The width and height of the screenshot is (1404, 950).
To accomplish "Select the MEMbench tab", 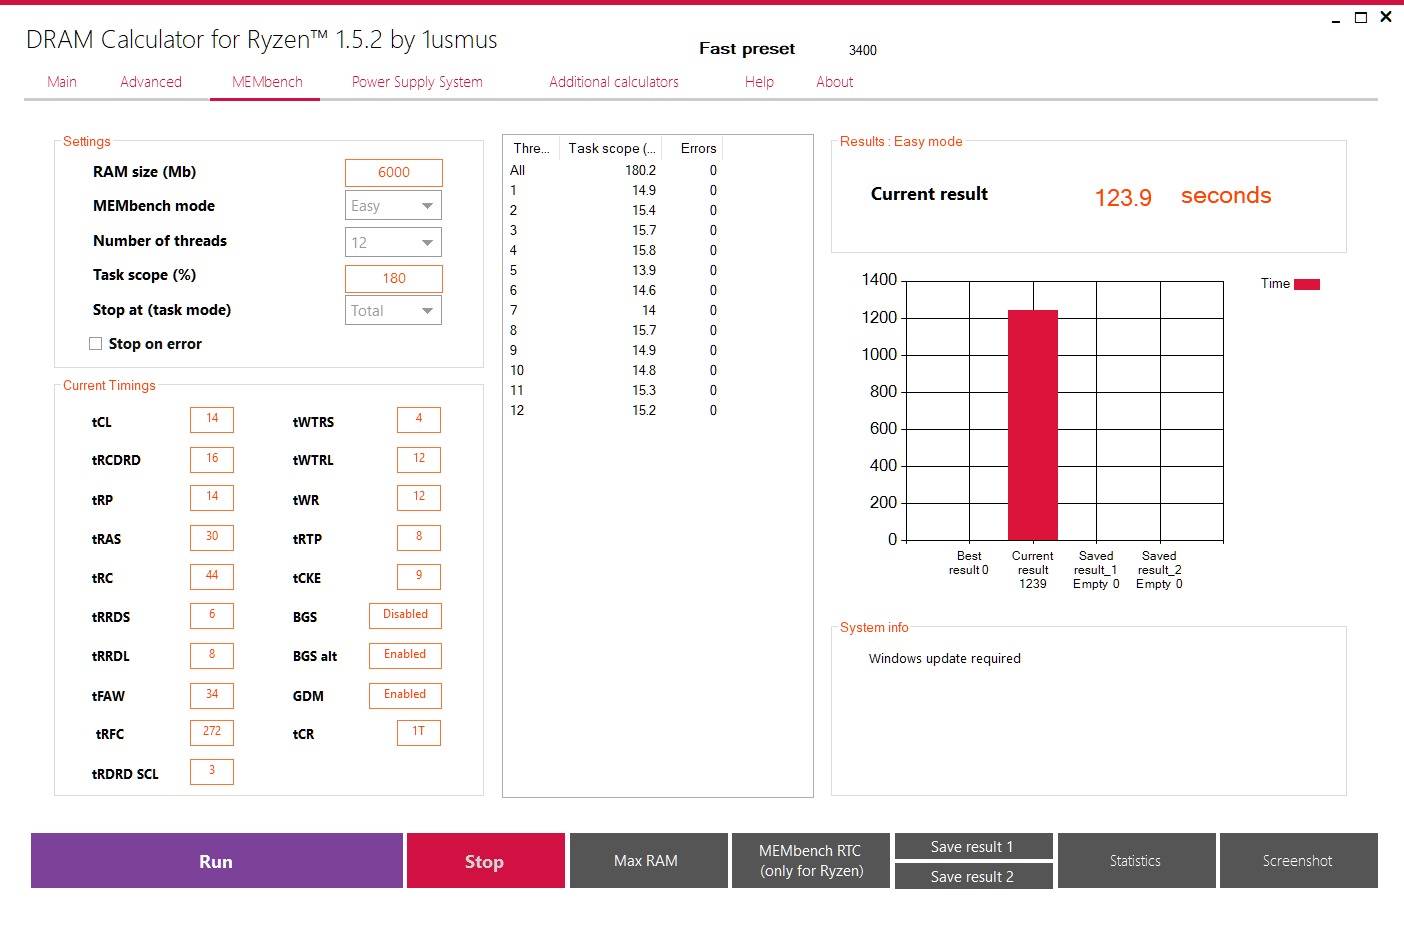I will pyautogui.click(x=267, y=82).
